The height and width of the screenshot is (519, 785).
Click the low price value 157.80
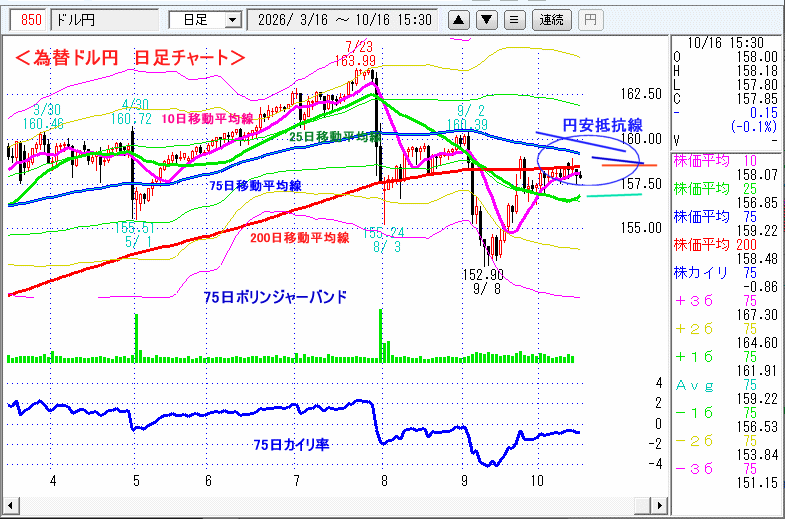[x=757, y=85]
